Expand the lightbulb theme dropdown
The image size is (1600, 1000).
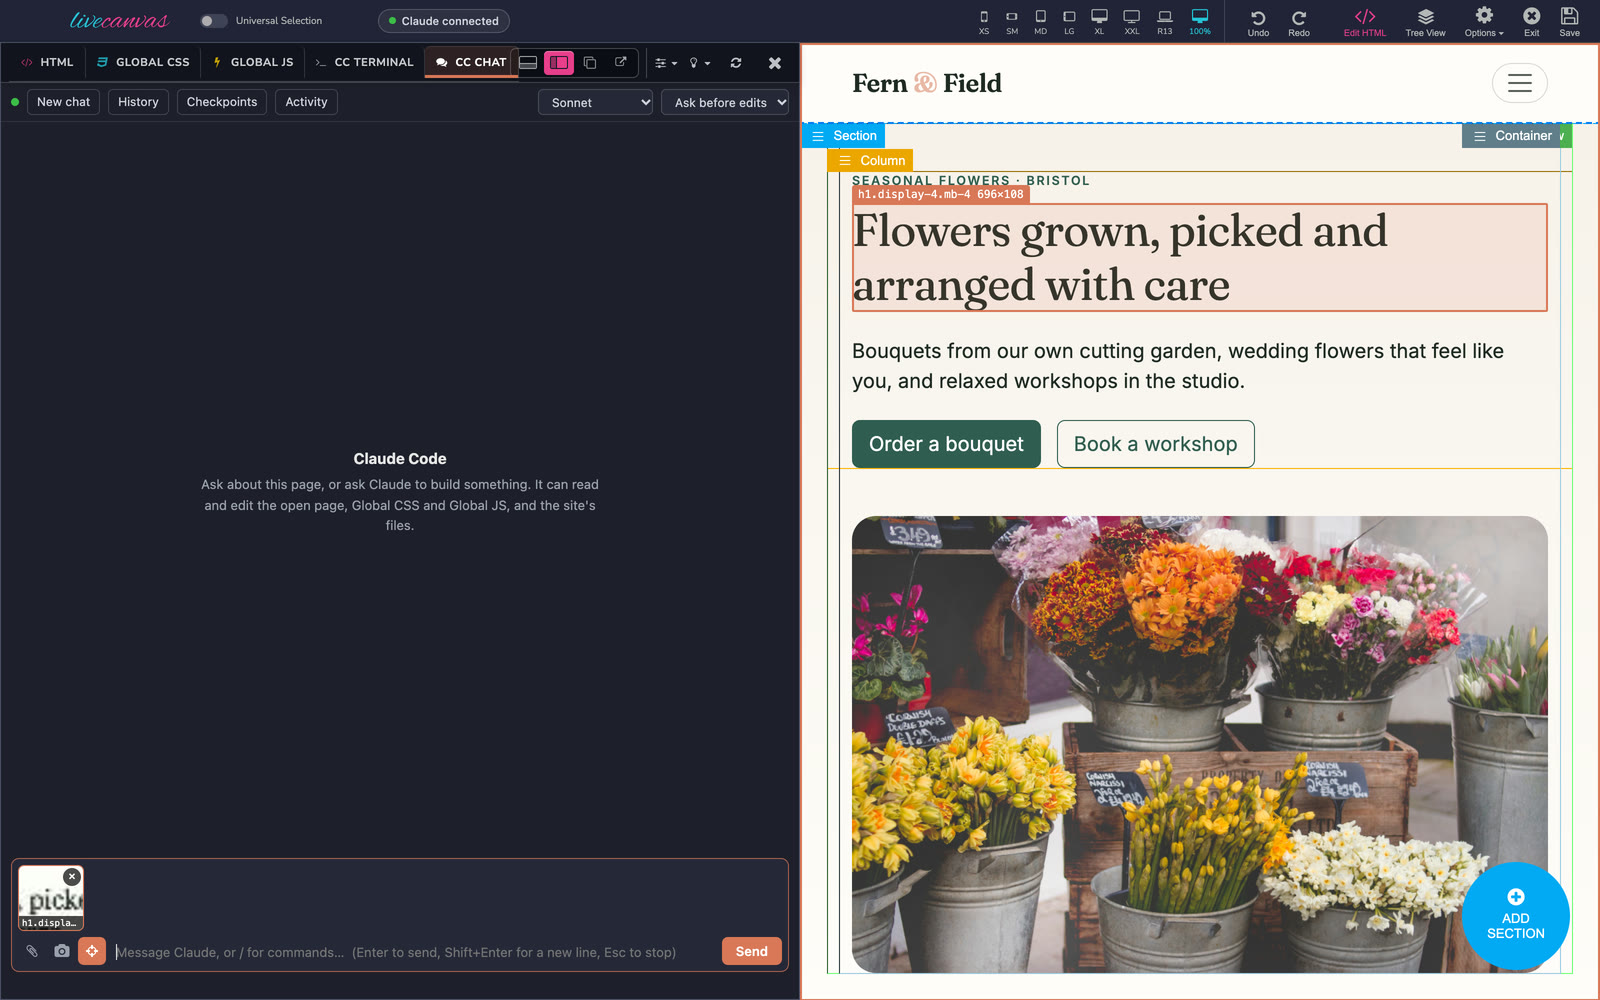coord(700,63)
